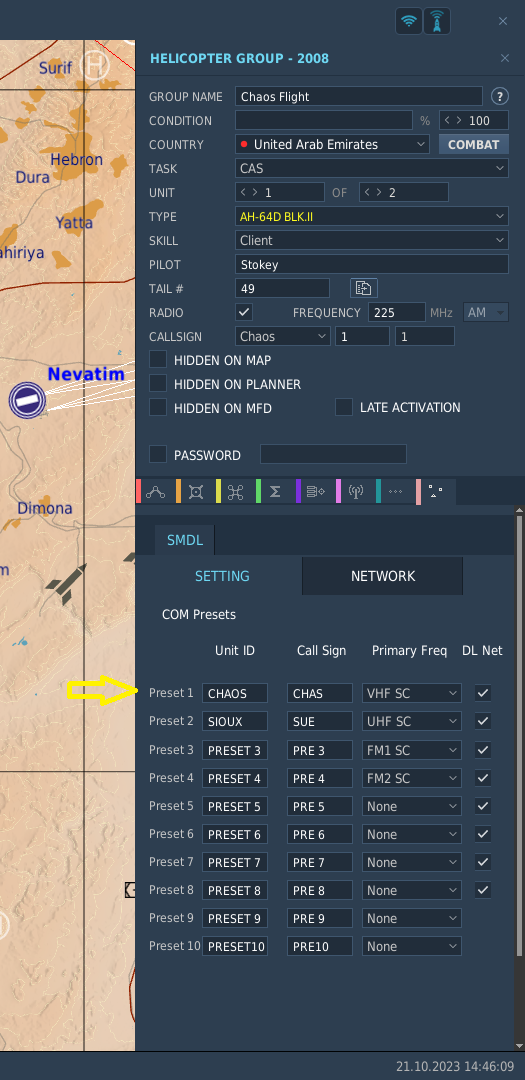
Task: Open the Route tab icon
Action: [x=156, y=492]
